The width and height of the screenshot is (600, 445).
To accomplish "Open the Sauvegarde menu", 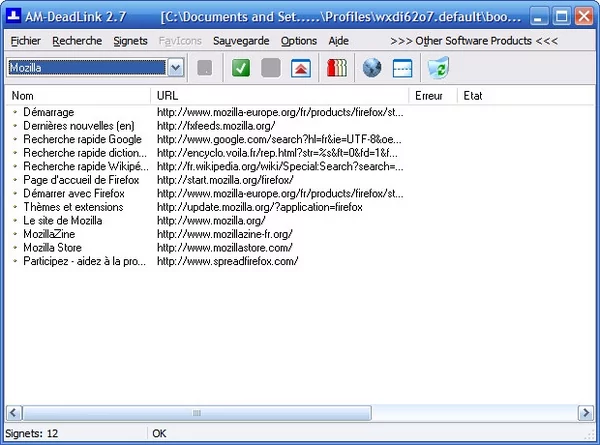I will click(x=241, y=41).
